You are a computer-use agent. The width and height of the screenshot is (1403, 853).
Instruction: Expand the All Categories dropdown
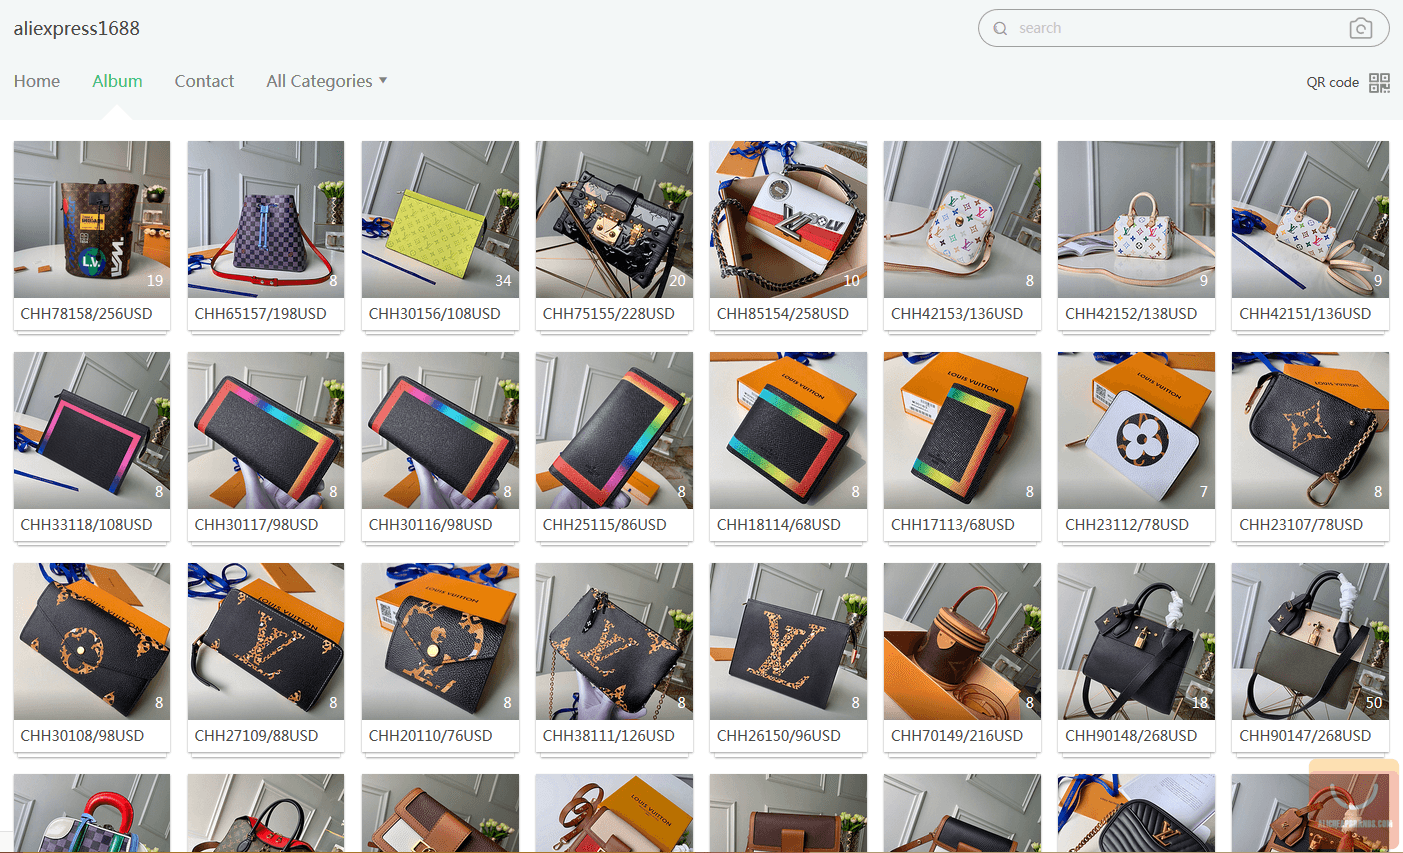coord(326,81)
